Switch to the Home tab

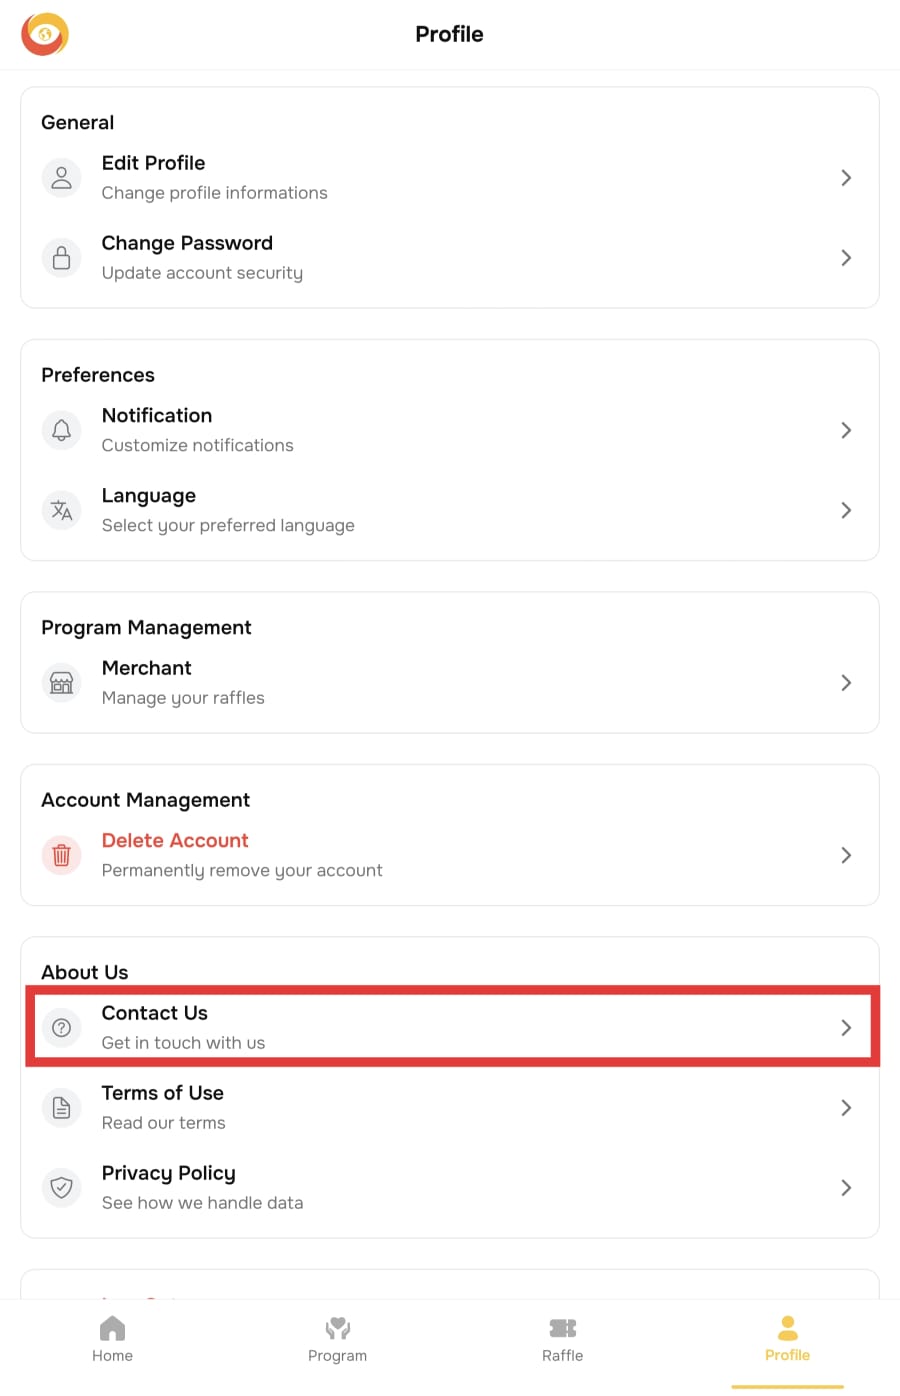tap(112, 1339)
